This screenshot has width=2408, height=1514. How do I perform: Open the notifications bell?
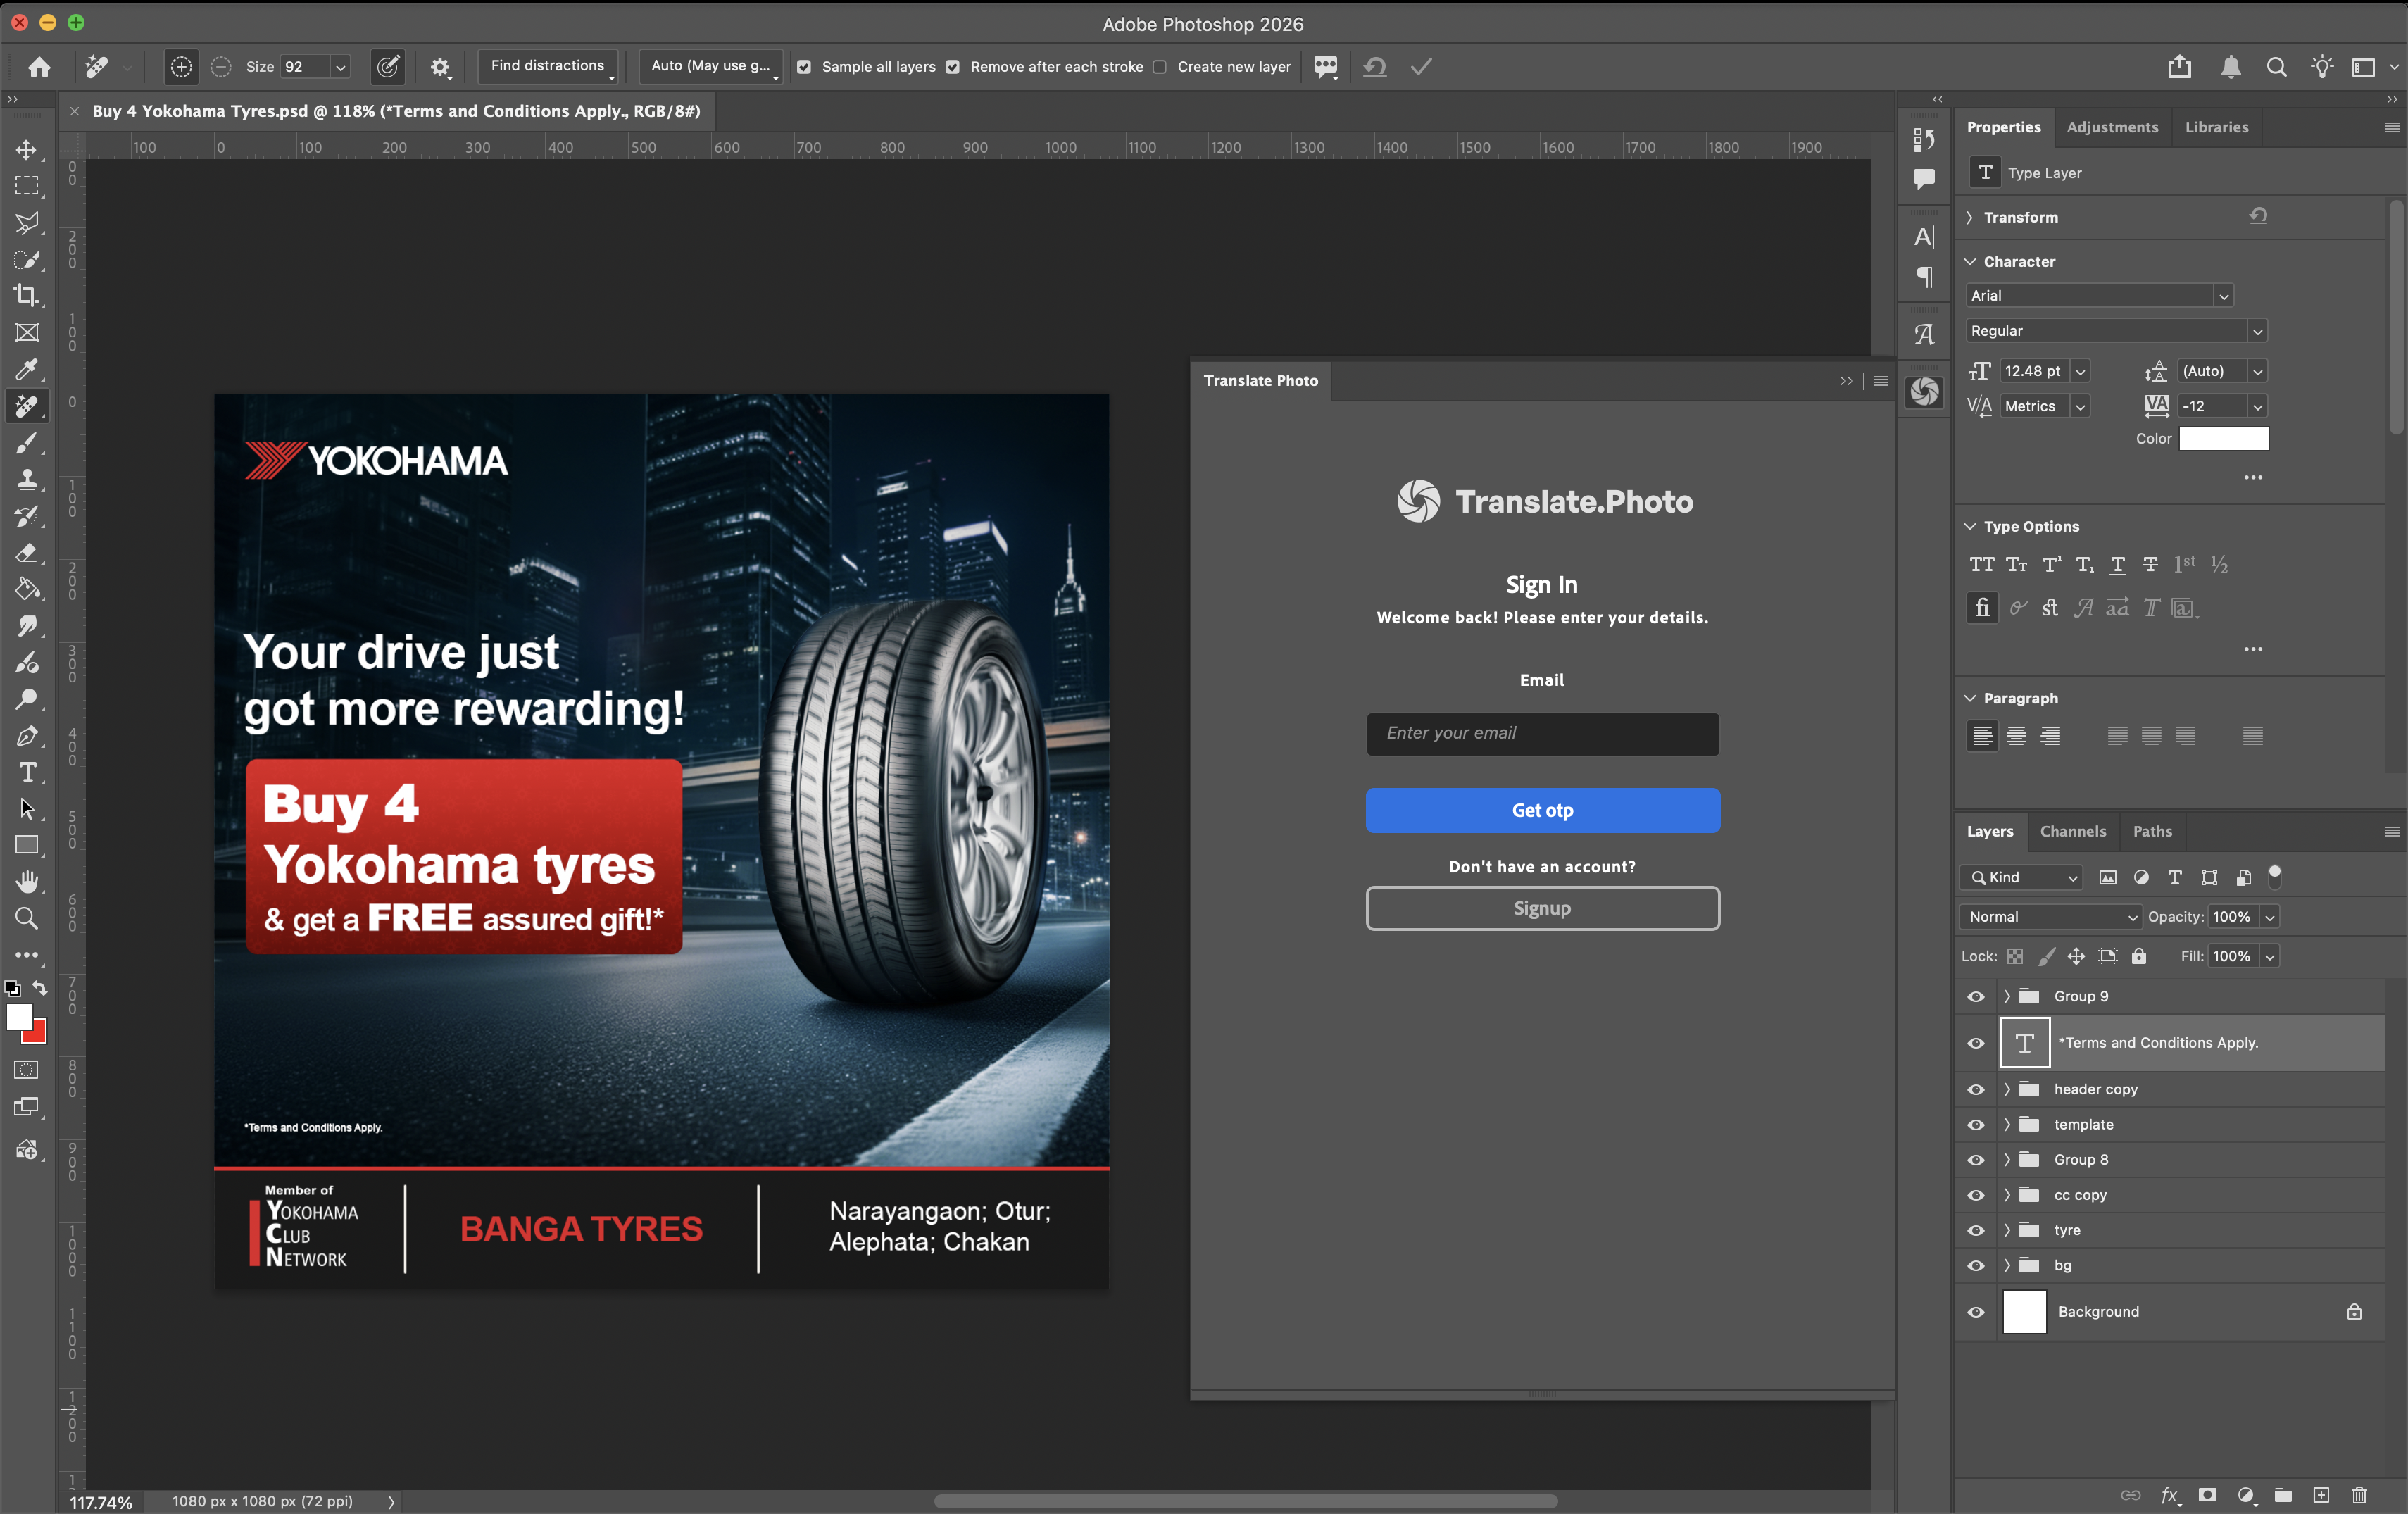pos(2231,67)
